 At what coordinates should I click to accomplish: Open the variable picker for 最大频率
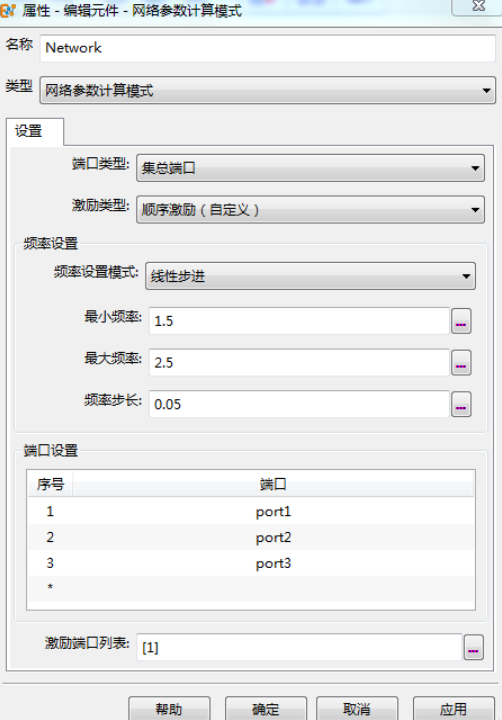[461, 363]
